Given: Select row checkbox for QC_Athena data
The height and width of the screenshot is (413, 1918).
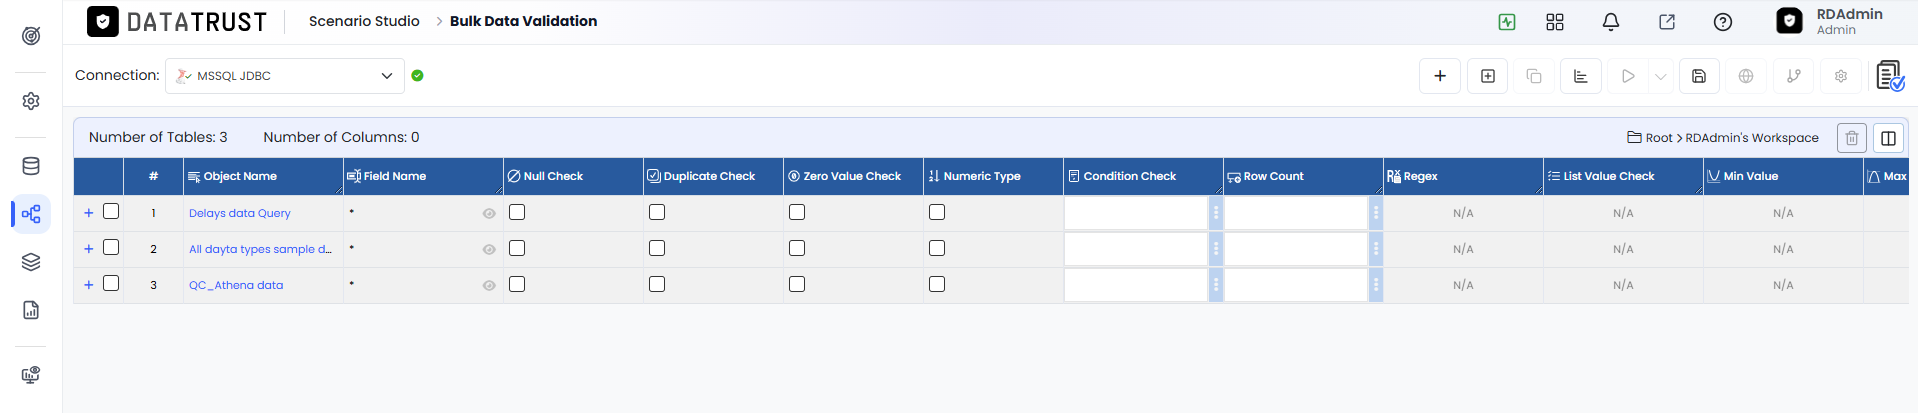Looking at the screenshot, I should (x=111, y=284).
